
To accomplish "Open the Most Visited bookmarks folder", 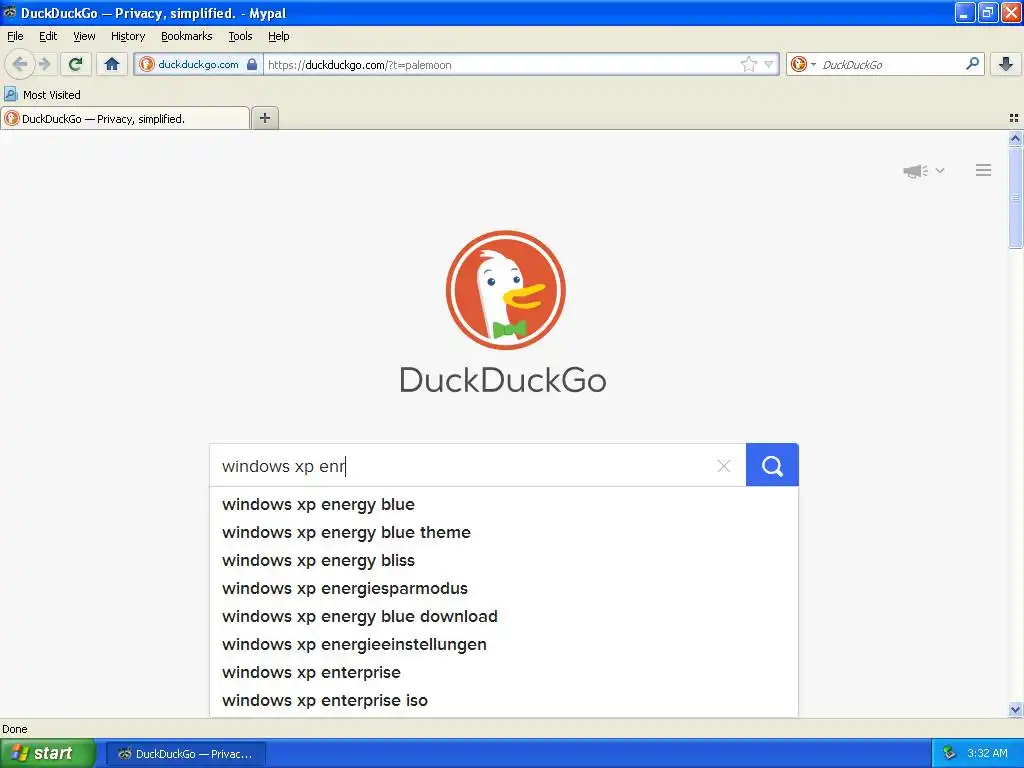I will click(x=43, y=95).
